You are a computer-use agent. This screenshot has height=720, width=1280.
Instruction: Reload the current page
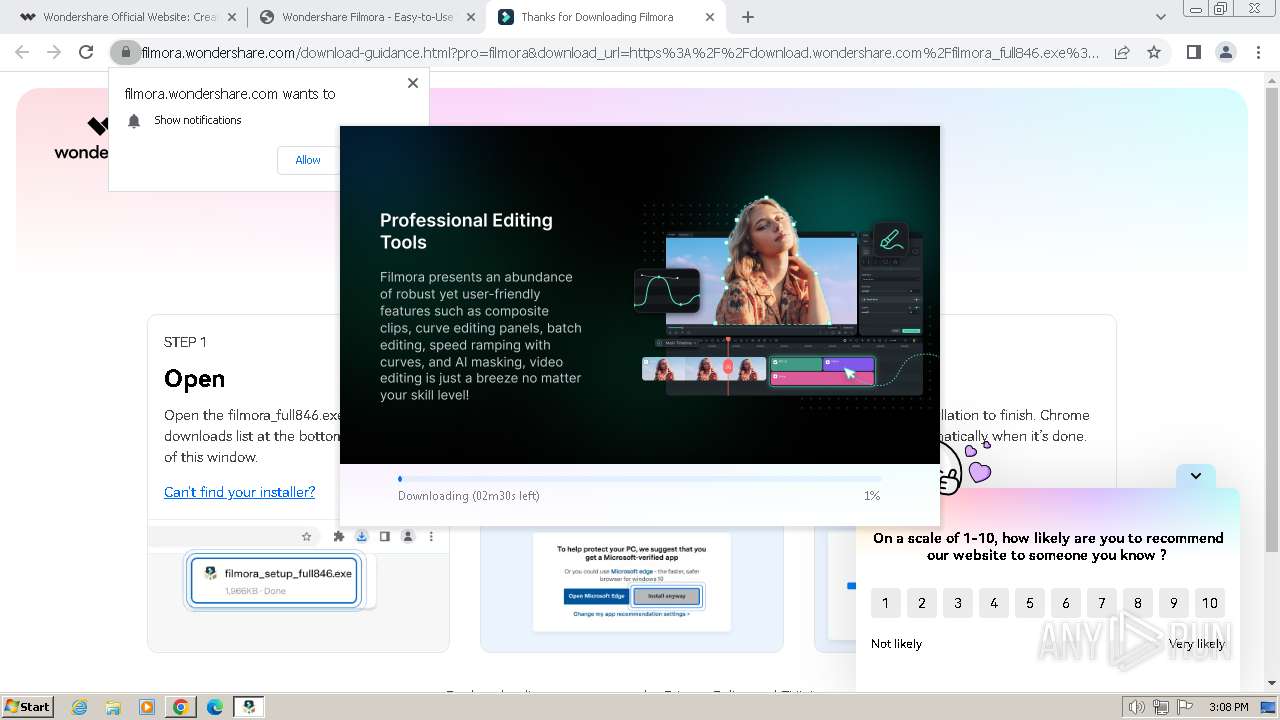coord(86,52)
